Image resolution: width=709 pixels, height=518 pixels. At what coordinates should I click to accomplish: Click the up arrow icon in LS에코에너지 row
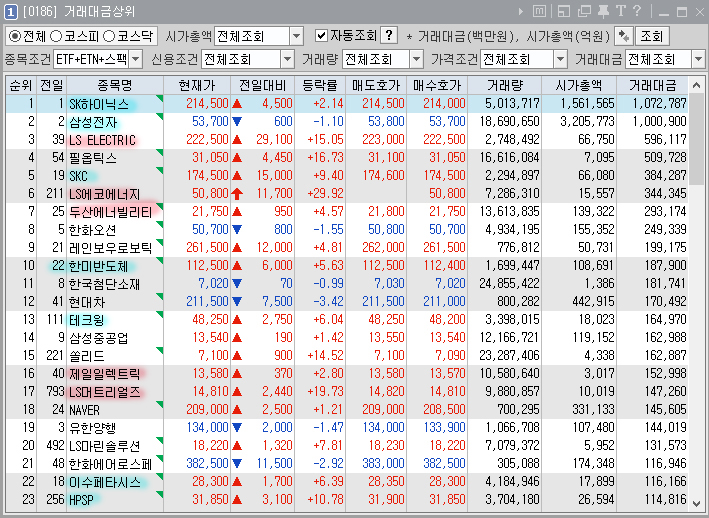[x=236, y=193]
